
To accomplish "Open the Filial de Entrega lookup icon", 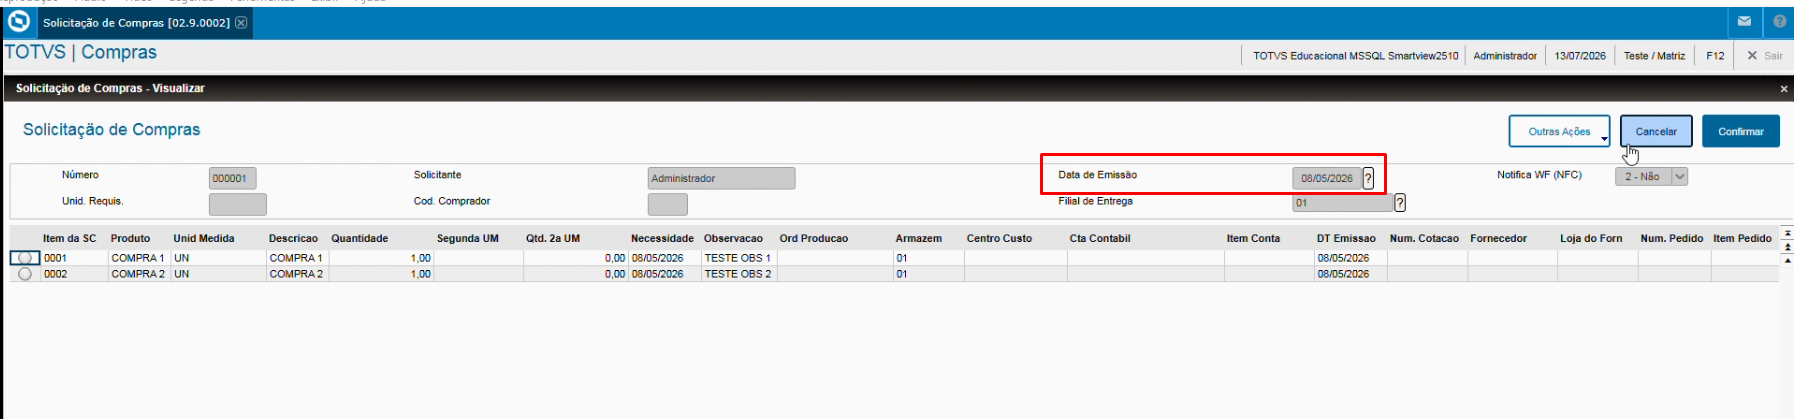I will [1400, 202].
